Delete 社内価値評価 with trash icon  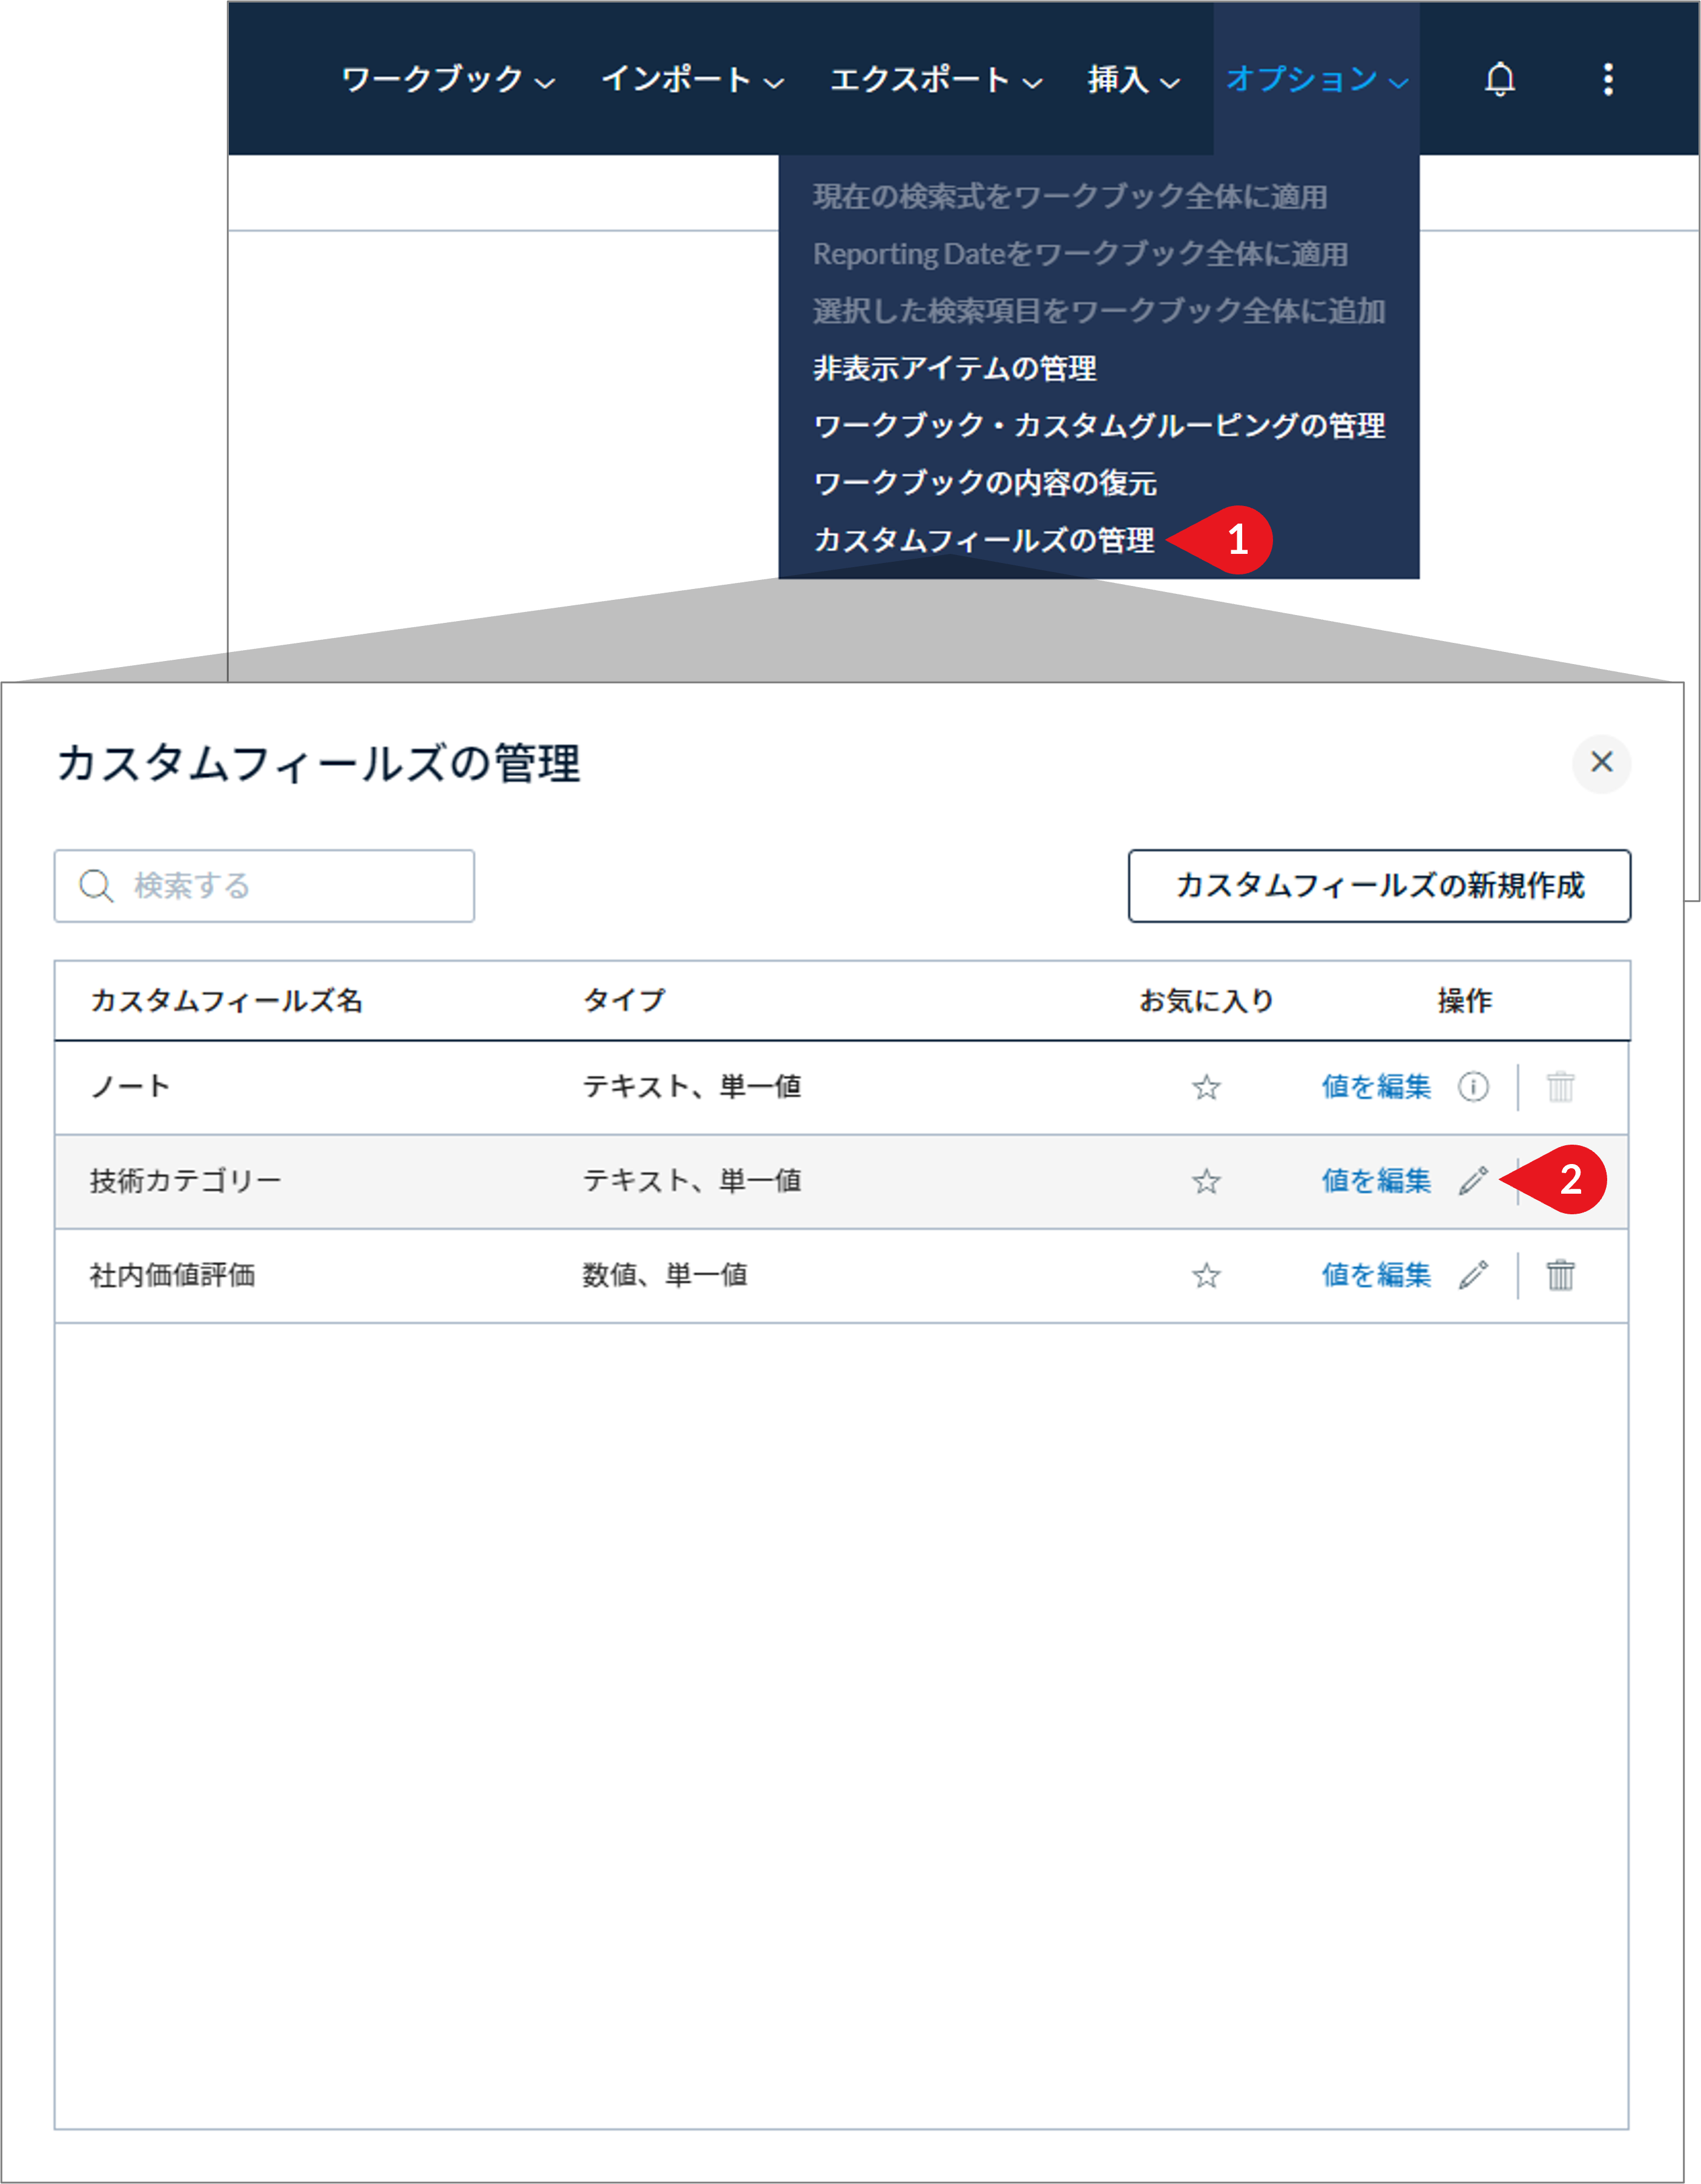click(1560, 1275)
